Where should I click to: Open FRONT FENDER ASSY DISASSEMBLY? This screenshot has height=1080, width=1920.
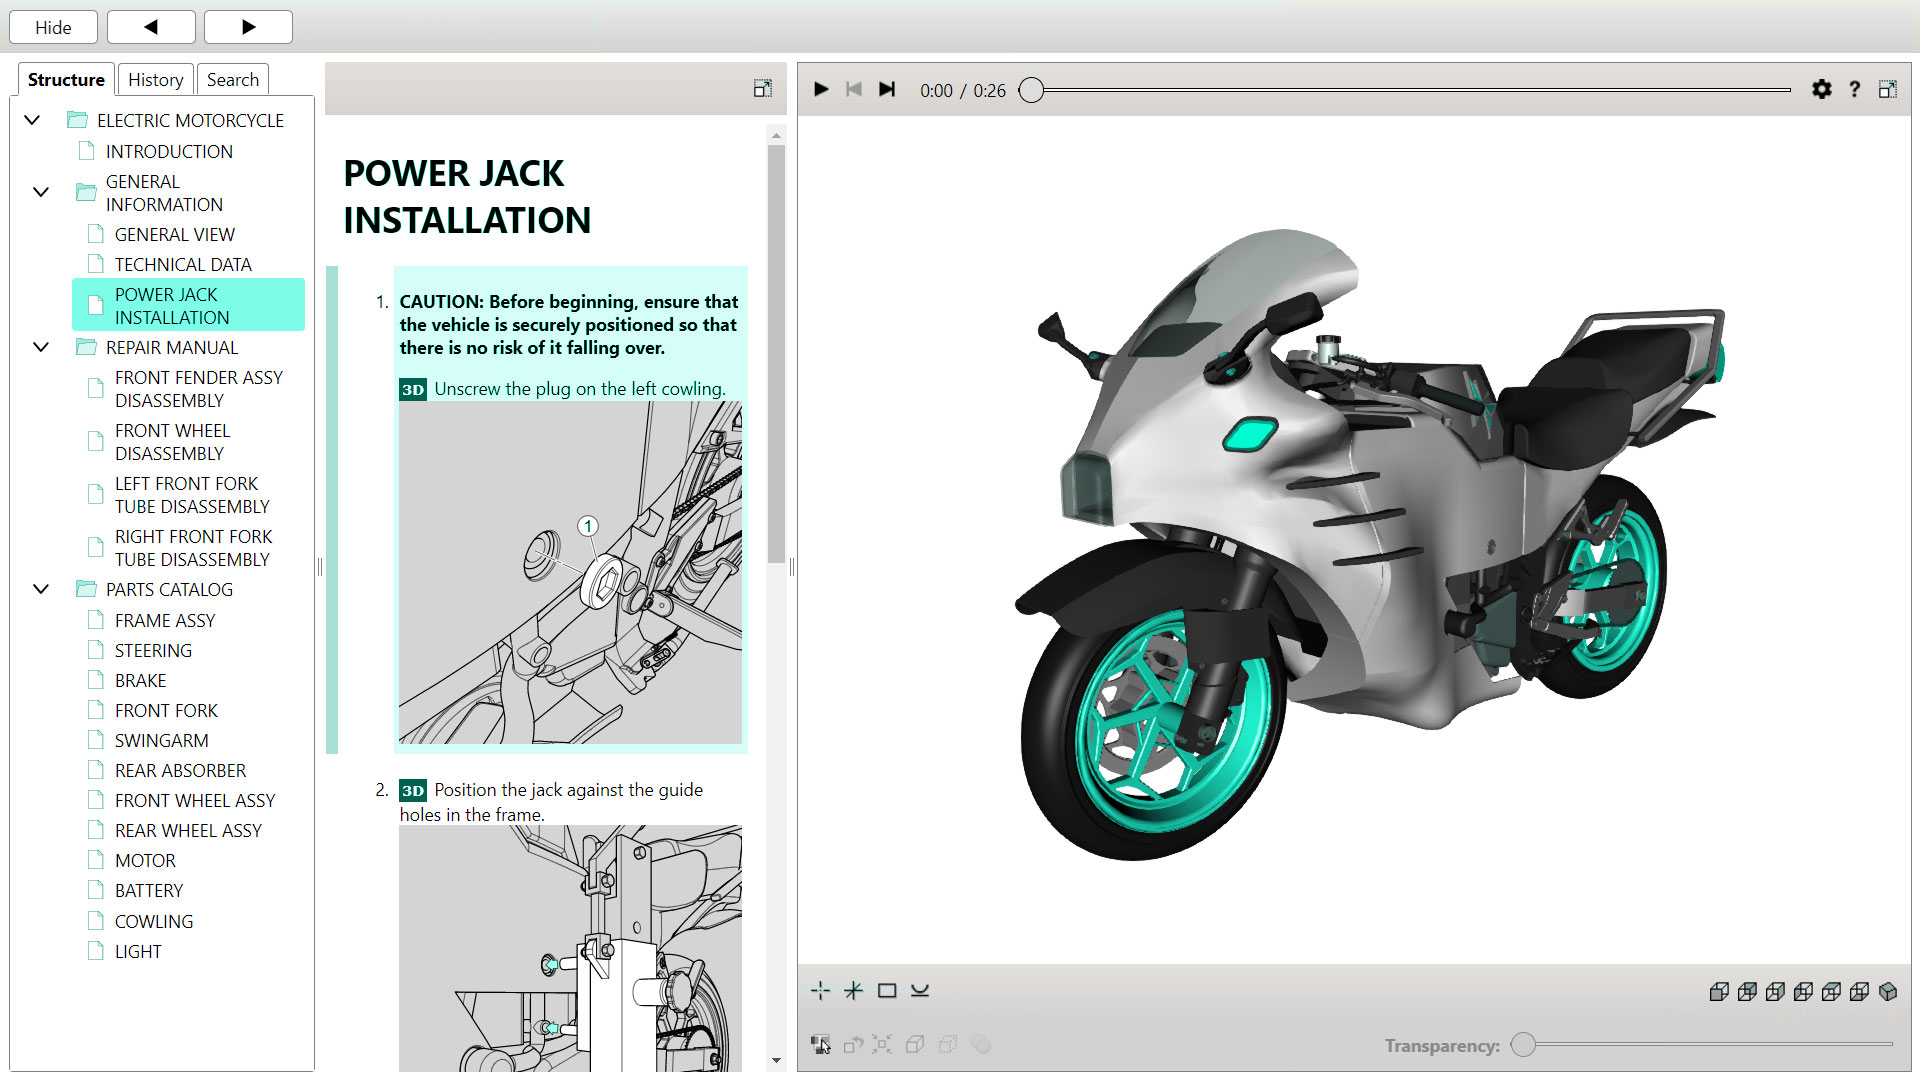tap(198, 389)
